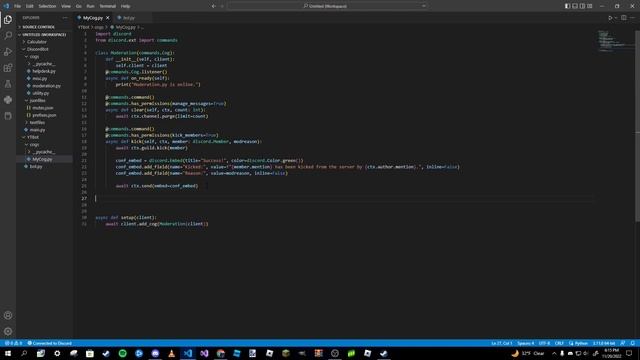Viewport: 640px width, 360px height.
Task: Change CRLF end of line sequence
Action: click(x=559, y=343)
